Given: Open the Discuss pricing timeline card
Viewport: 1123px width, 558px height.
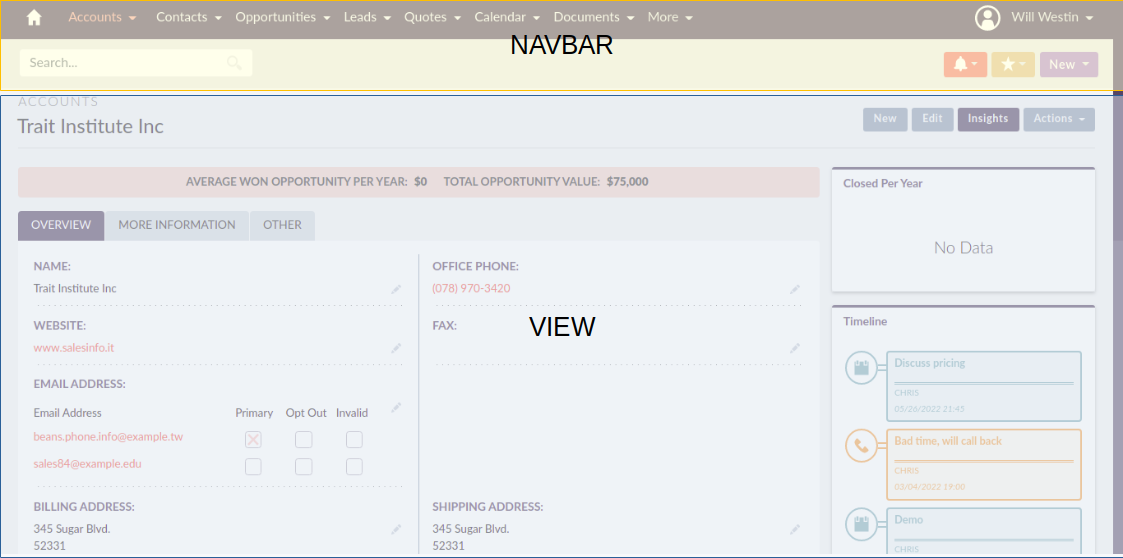Looking at the screenshot, I should pyautogui.click(x=984, y=386).
